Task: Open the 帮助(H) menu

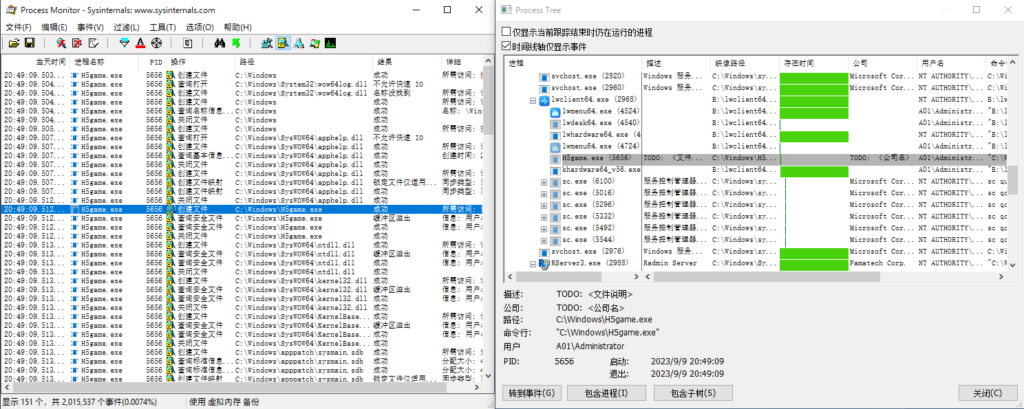Action: coord(237,27)
